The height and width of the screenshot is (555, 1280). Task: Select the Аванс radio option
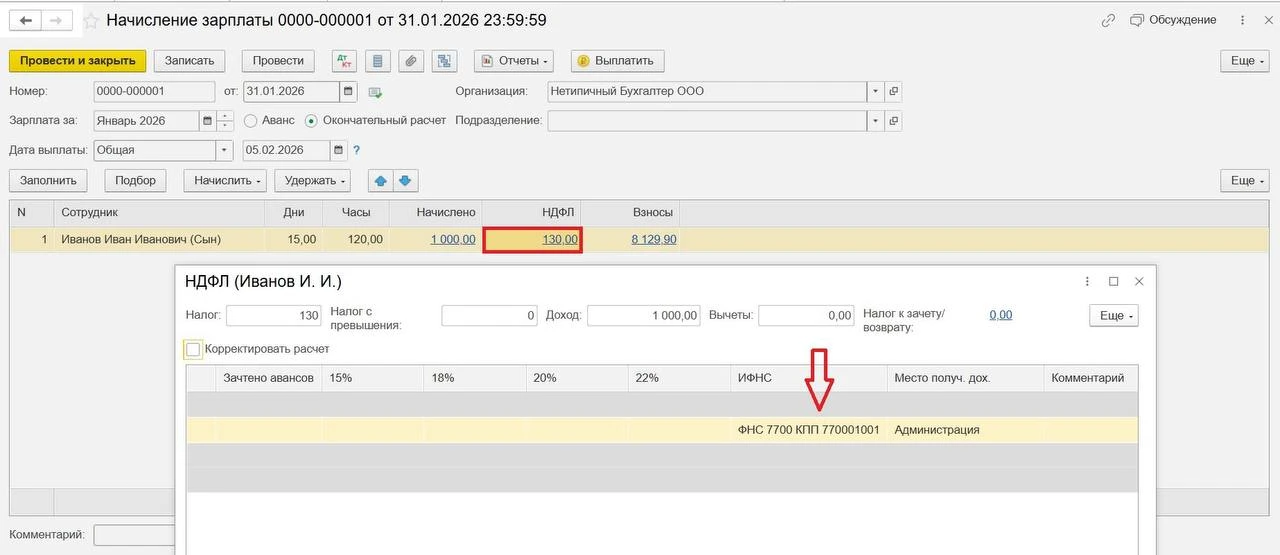tap(250, 121)
